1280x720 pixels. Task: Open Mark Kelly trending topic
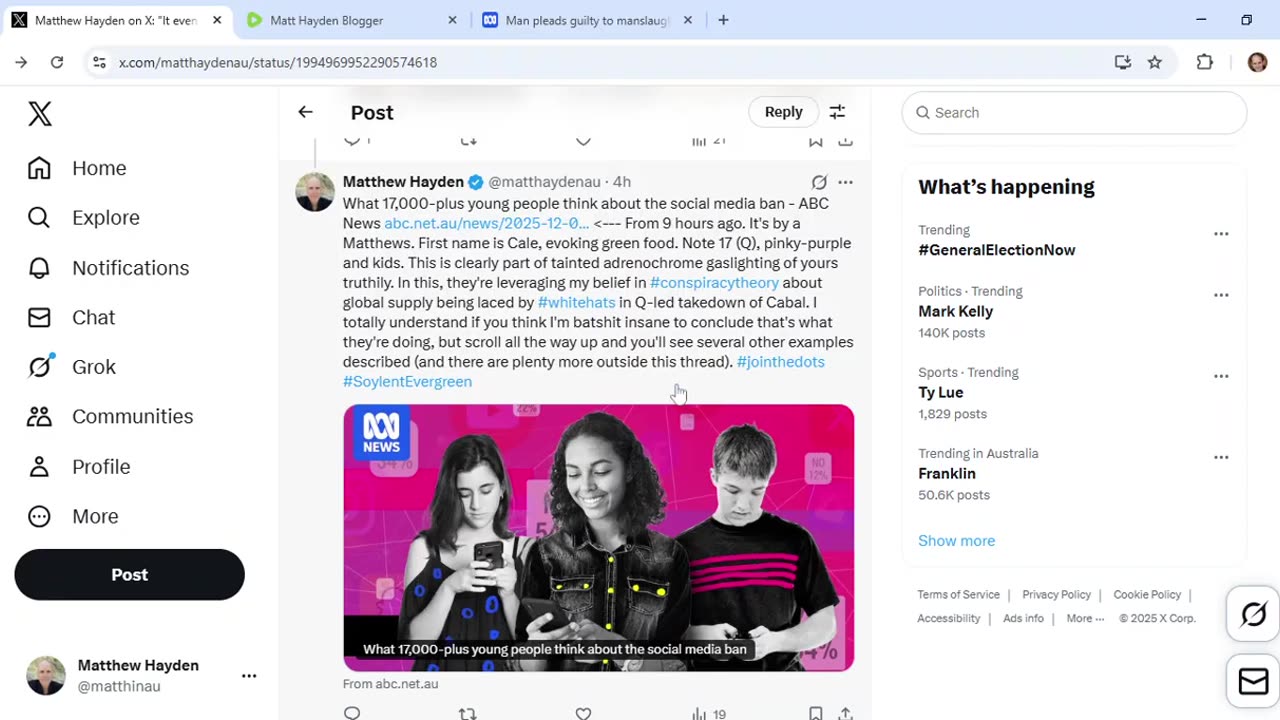pyautogui.click(x=955, y=311)
